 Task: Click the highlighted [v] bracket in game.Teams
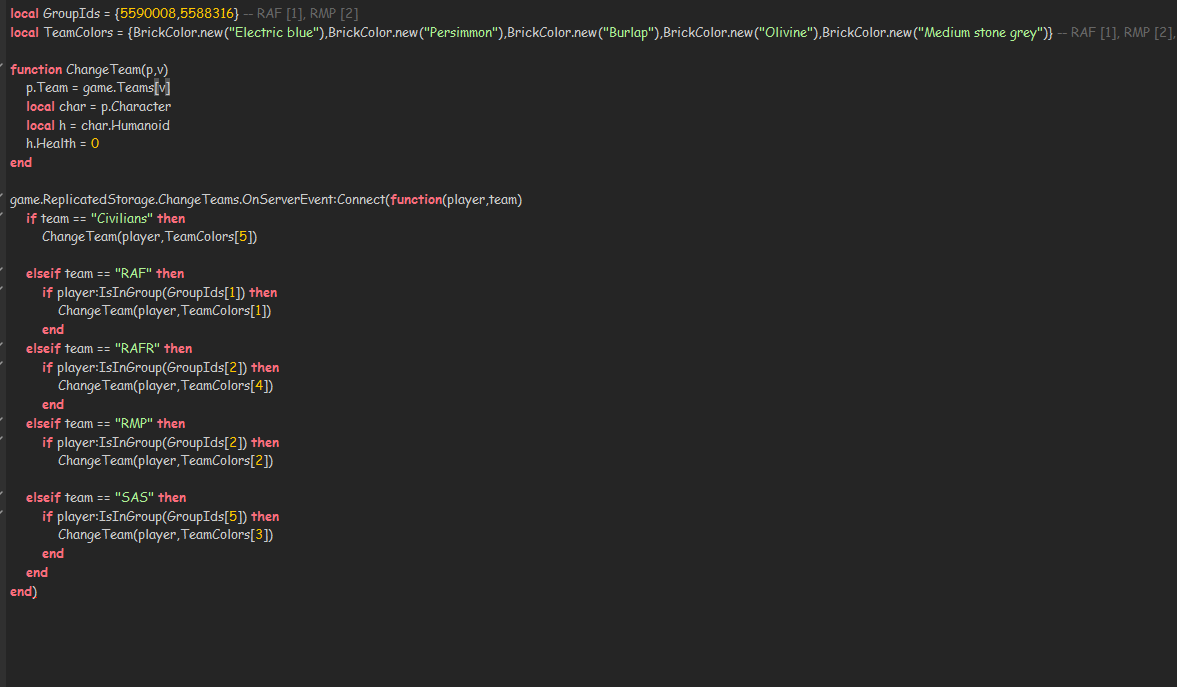pos(164,88)
